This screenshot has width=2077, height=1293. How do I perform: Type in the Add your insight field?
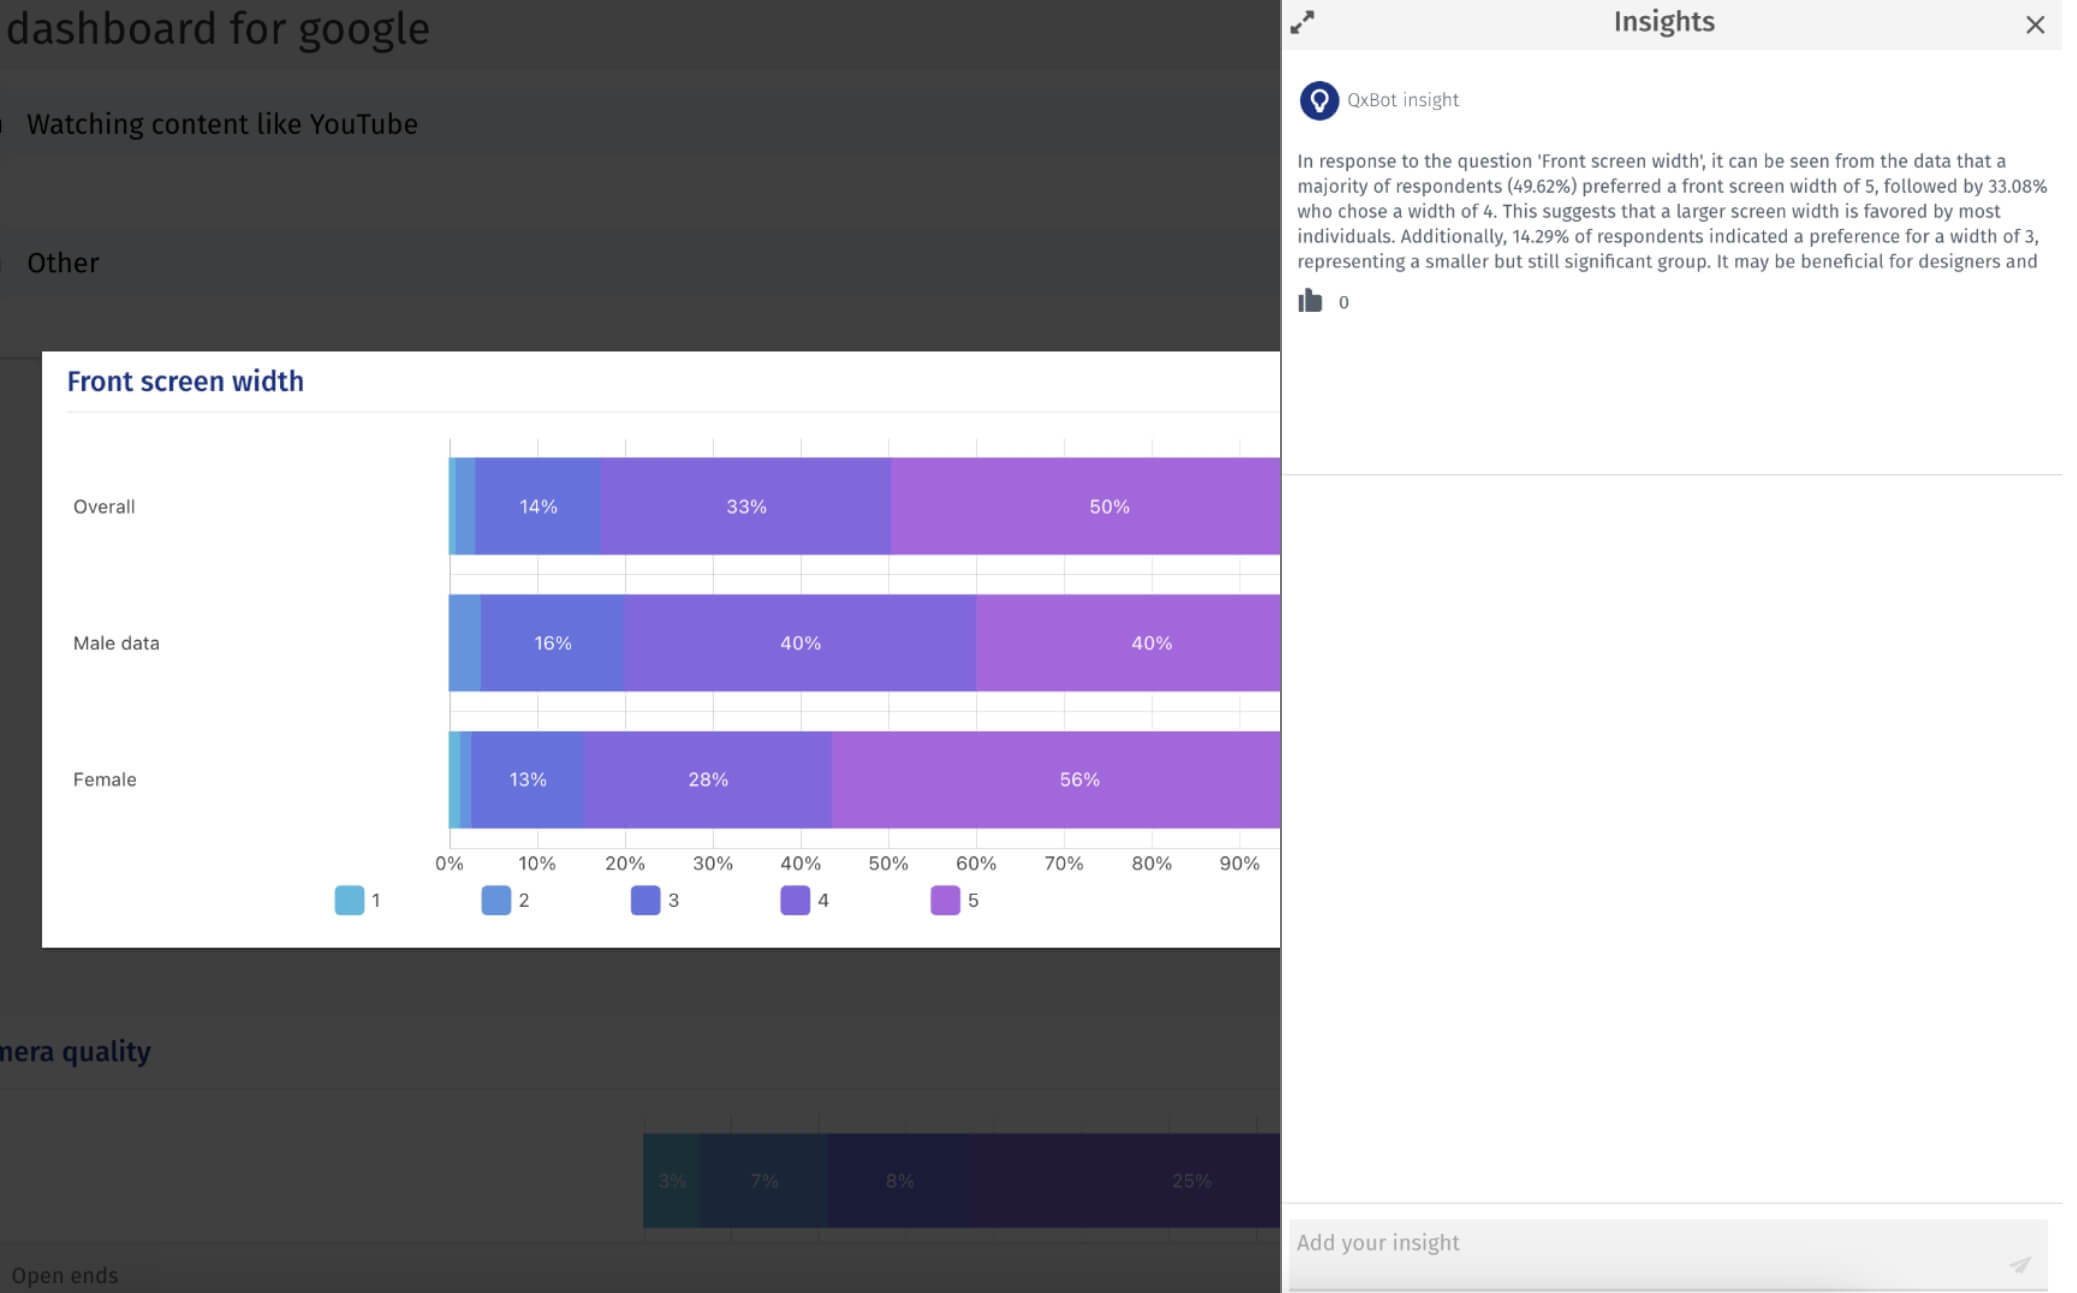click(x=1640, y=1243)
